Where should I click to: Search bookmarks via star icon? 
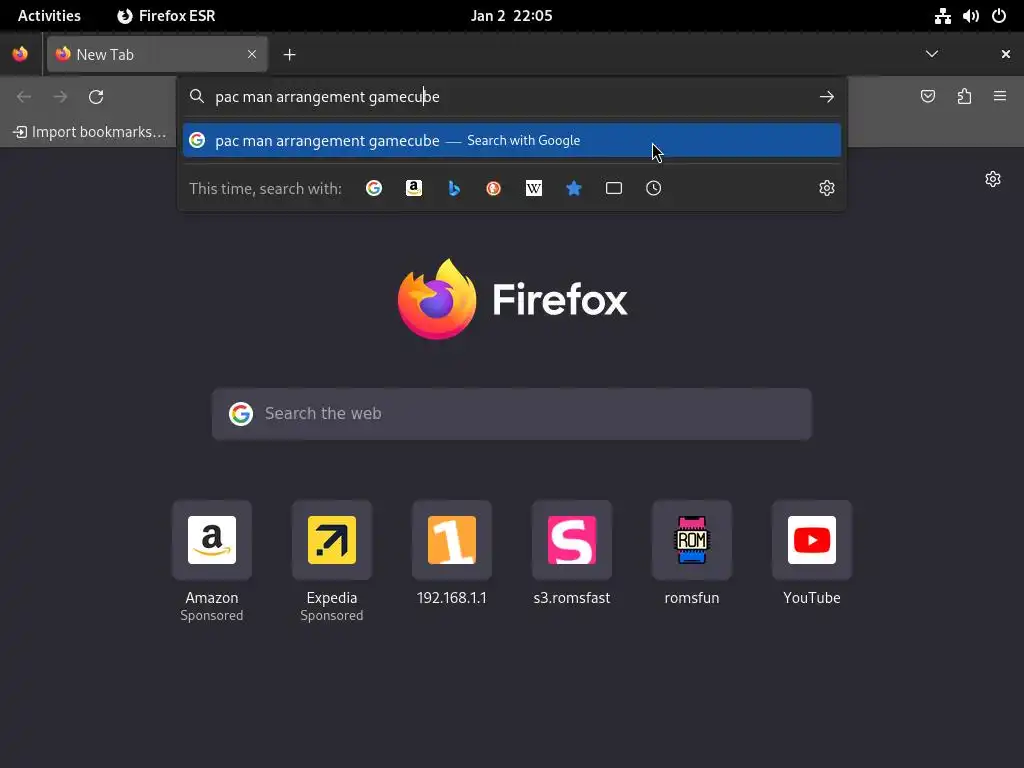click(573, 188)
